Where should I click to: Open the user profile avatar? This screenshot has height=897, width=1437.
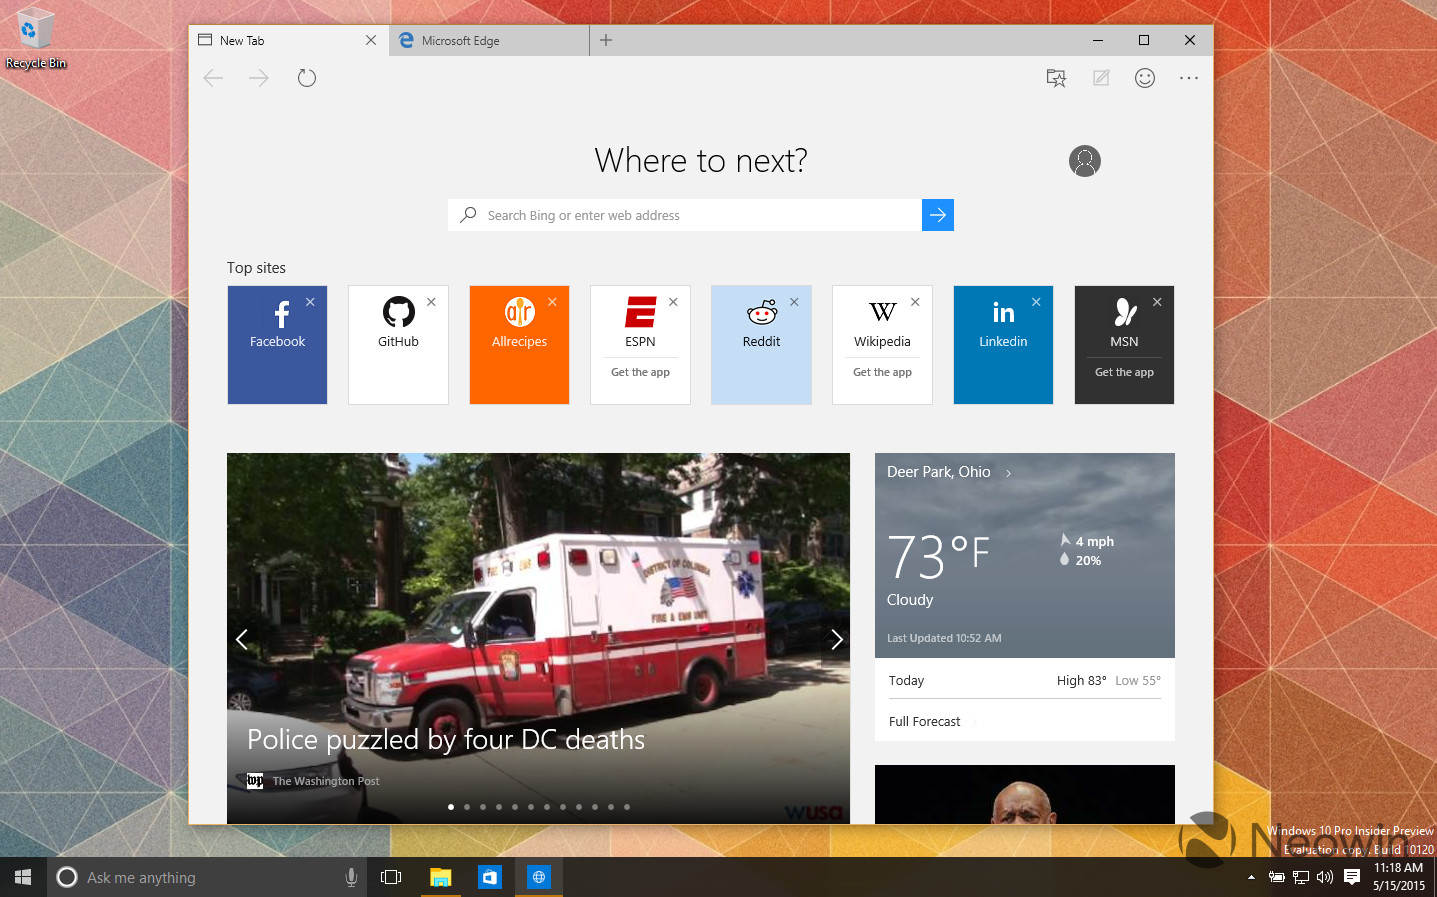tap(1085, 161)
